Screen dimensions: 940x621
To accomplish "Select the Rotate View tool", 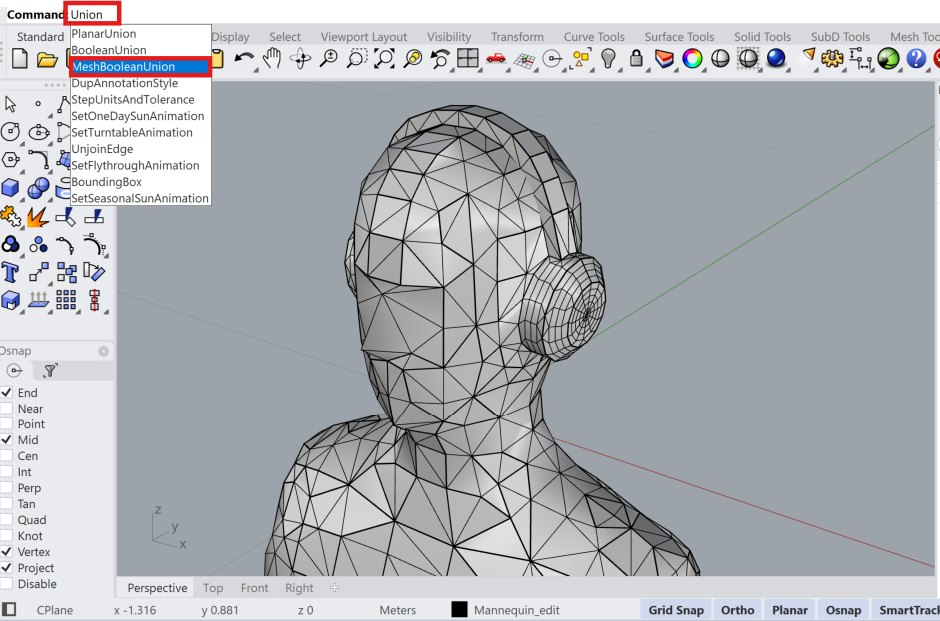I will [300, 59].
